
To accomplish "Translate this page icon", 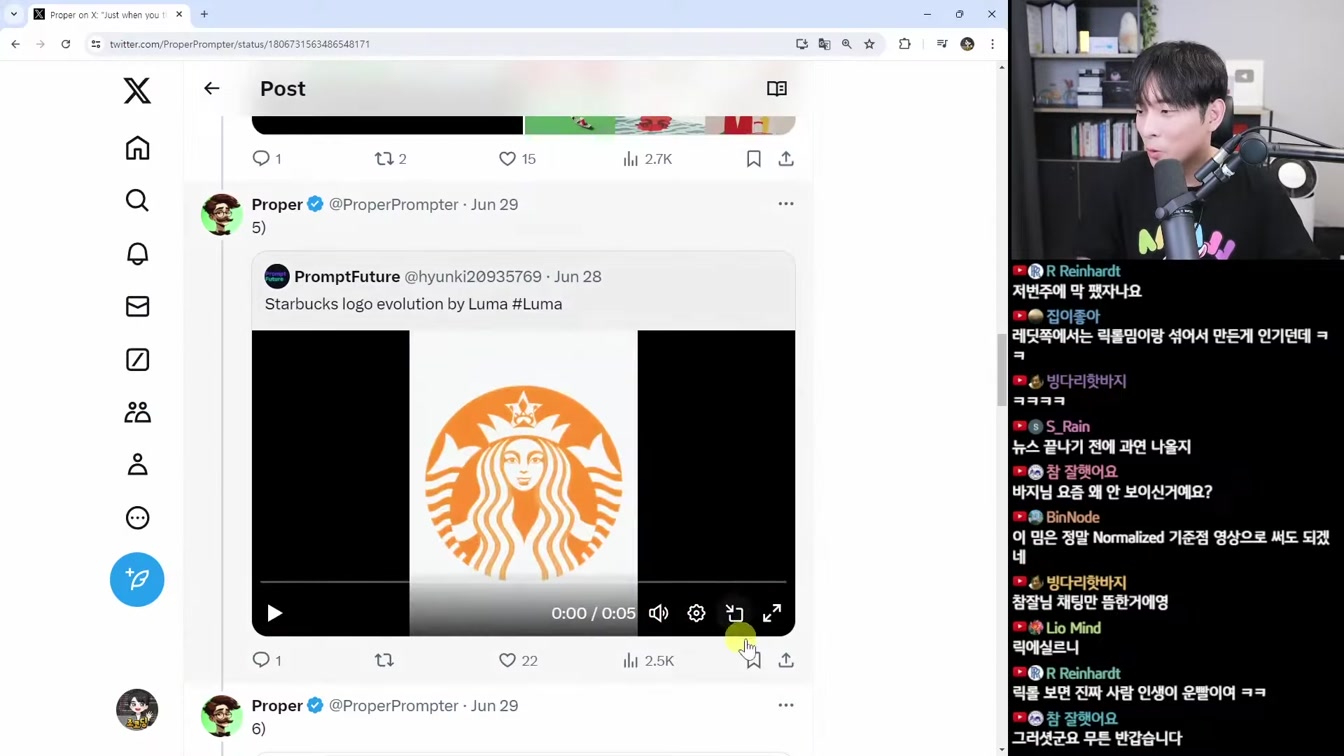I will pos(824,44).
